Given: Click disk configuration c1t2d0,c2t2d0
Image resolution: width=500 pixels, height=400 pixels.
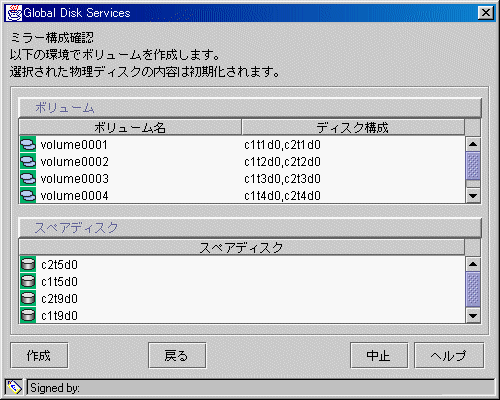Looking at the screenshot, I should coord(282,162).
